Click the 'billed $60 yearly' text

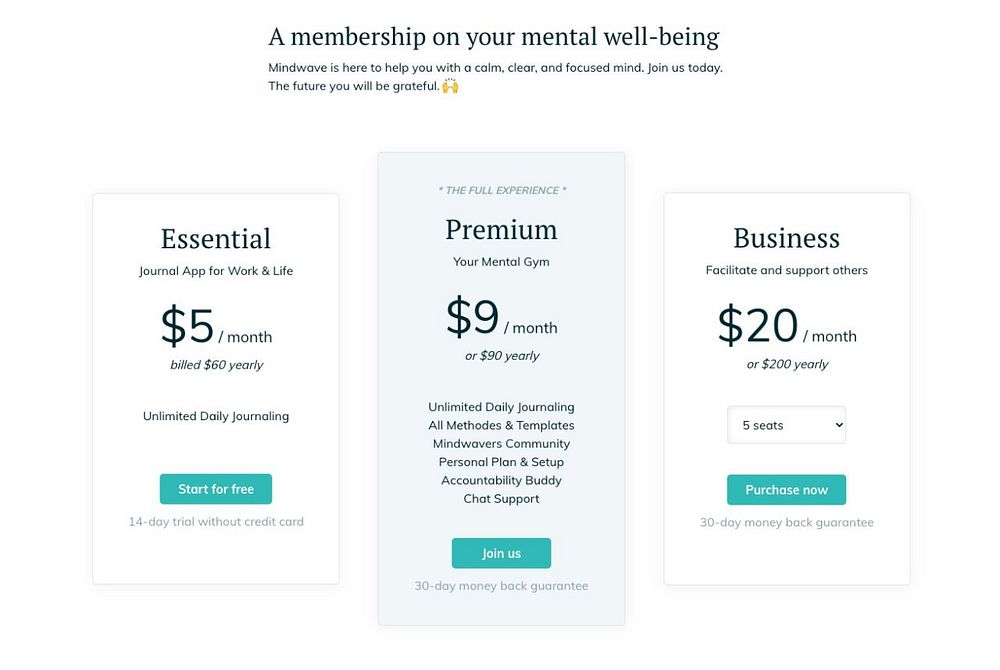point(216,365)
